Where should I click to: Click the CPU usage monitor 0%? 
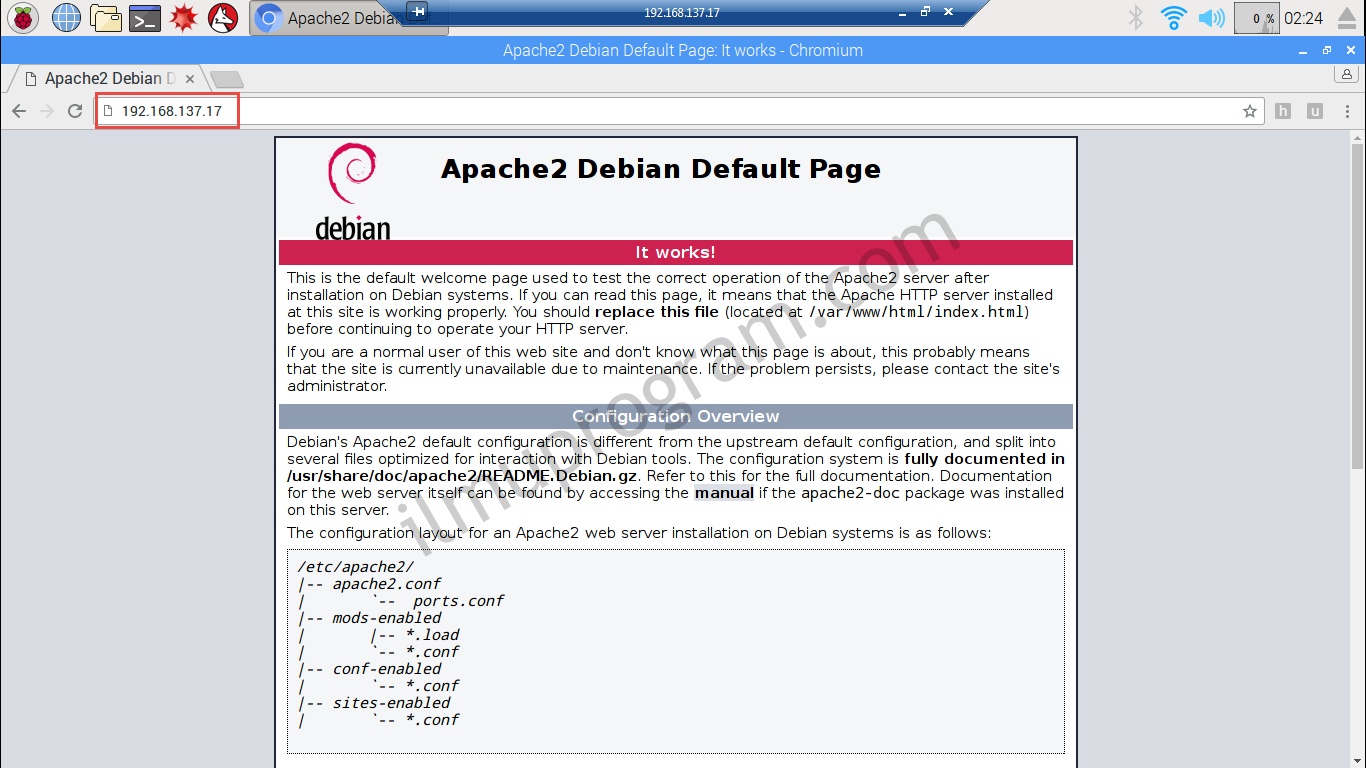click(x=1257, y=18)
